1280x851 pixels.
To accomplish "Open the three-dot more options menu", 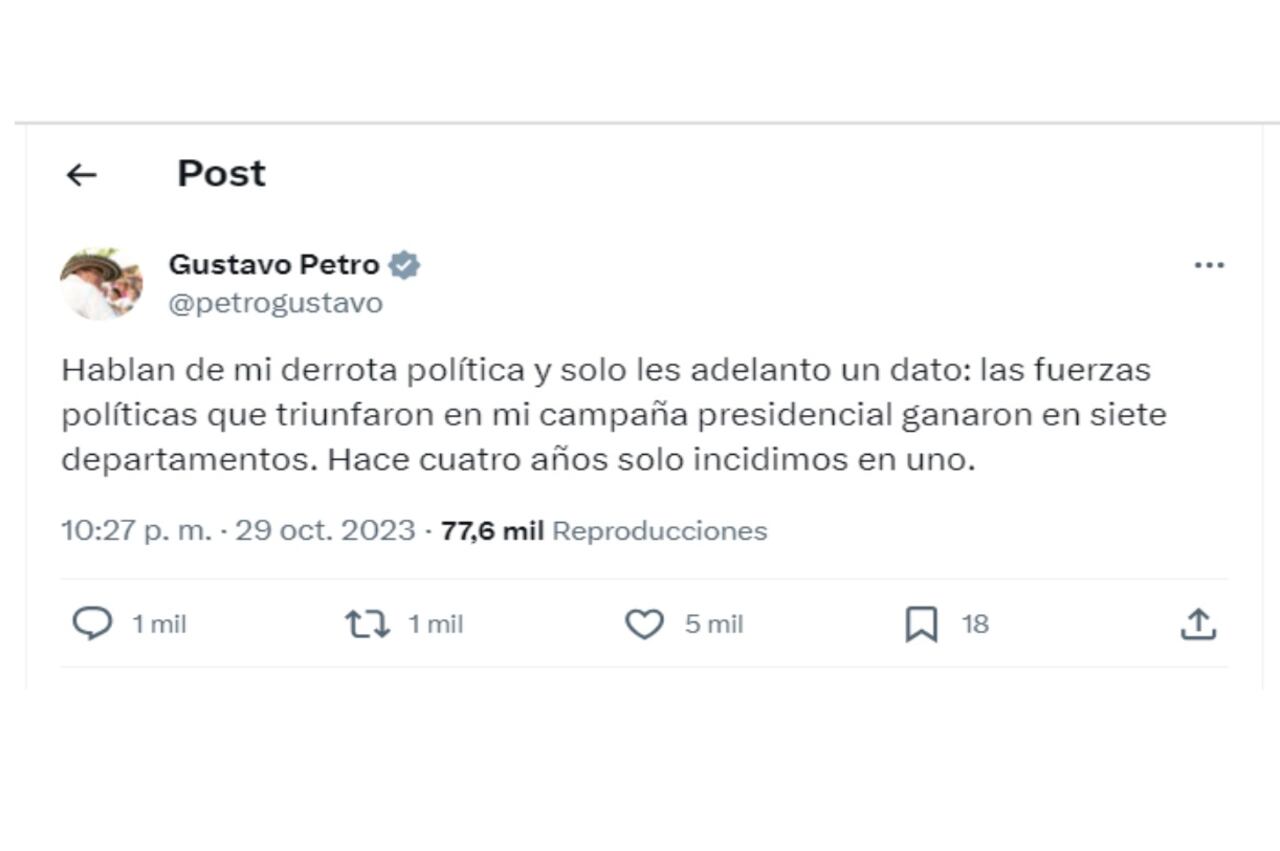I will (x=1210, y=264).
